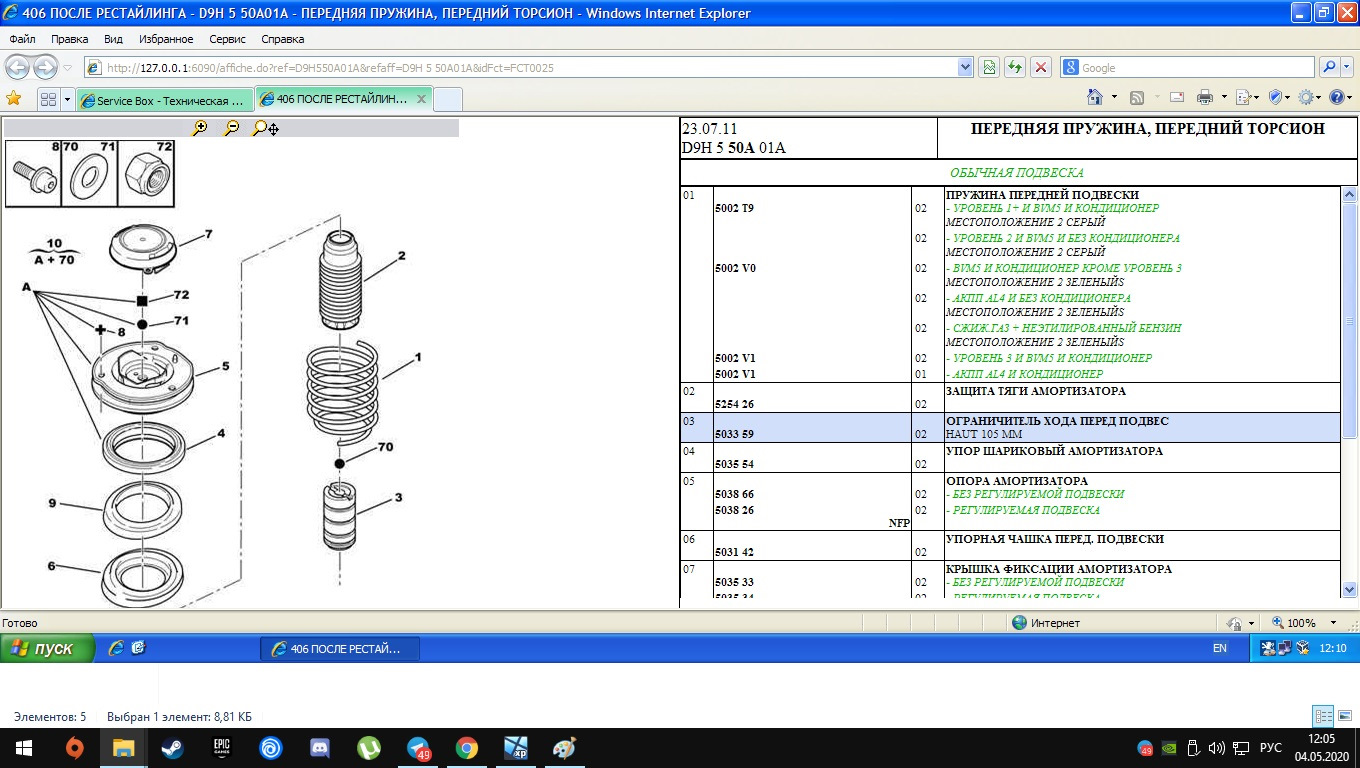This screenshot has width=1360, height=768.
Task: Click the fit-to-window zoom icon above diagram
Action: tap(265, 128)
